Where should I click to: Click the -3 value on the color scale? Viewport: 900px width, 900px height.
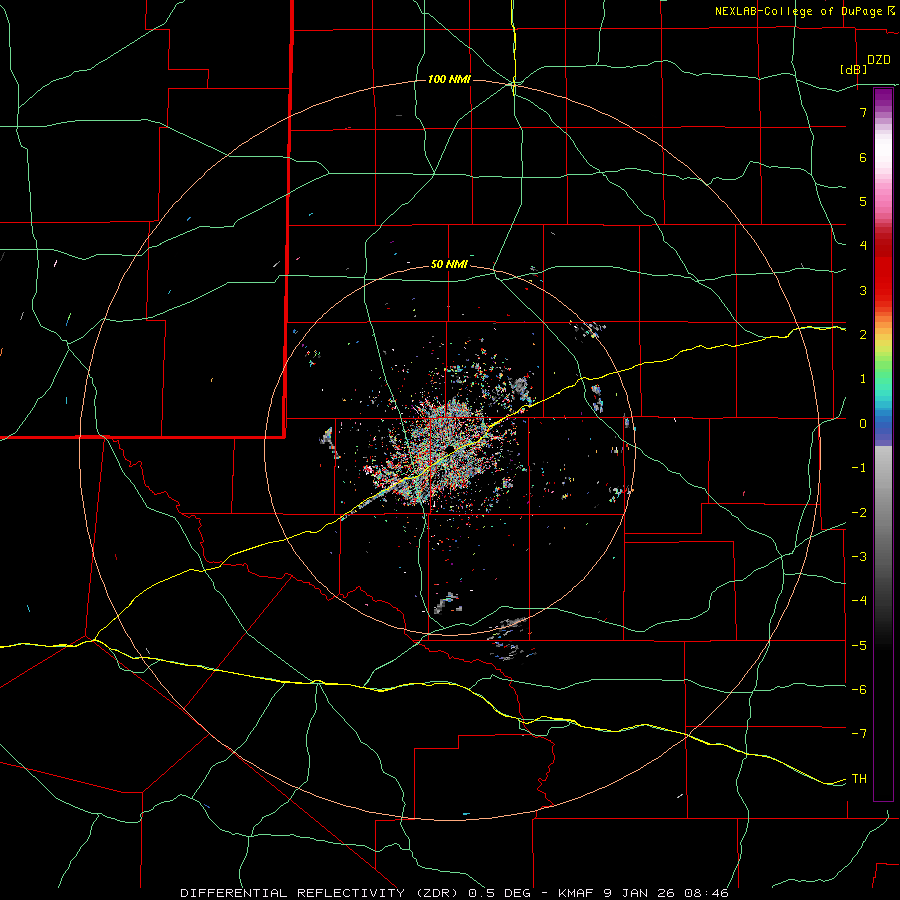[859, 556]
